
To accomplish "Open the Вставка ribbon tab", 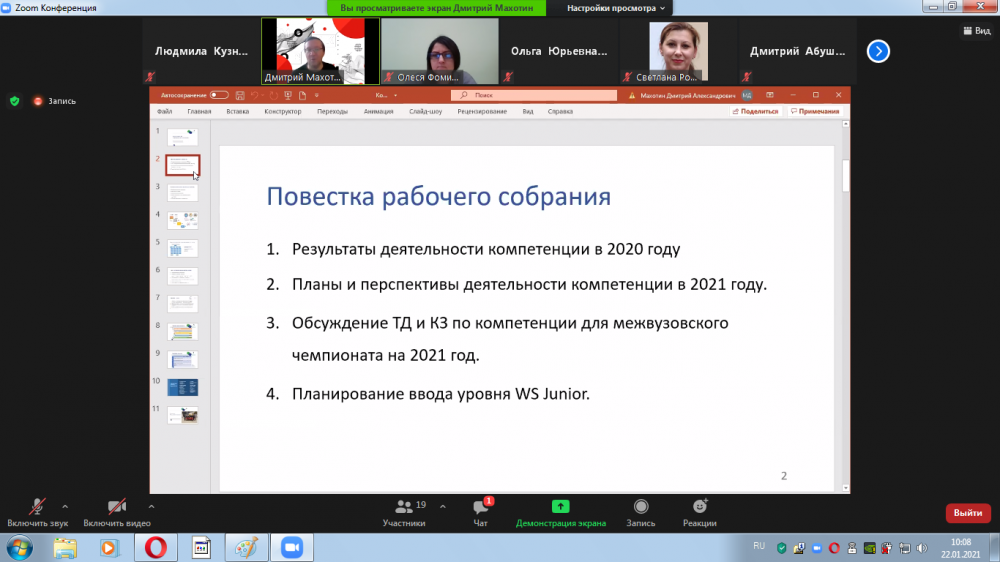I will 237,112.
